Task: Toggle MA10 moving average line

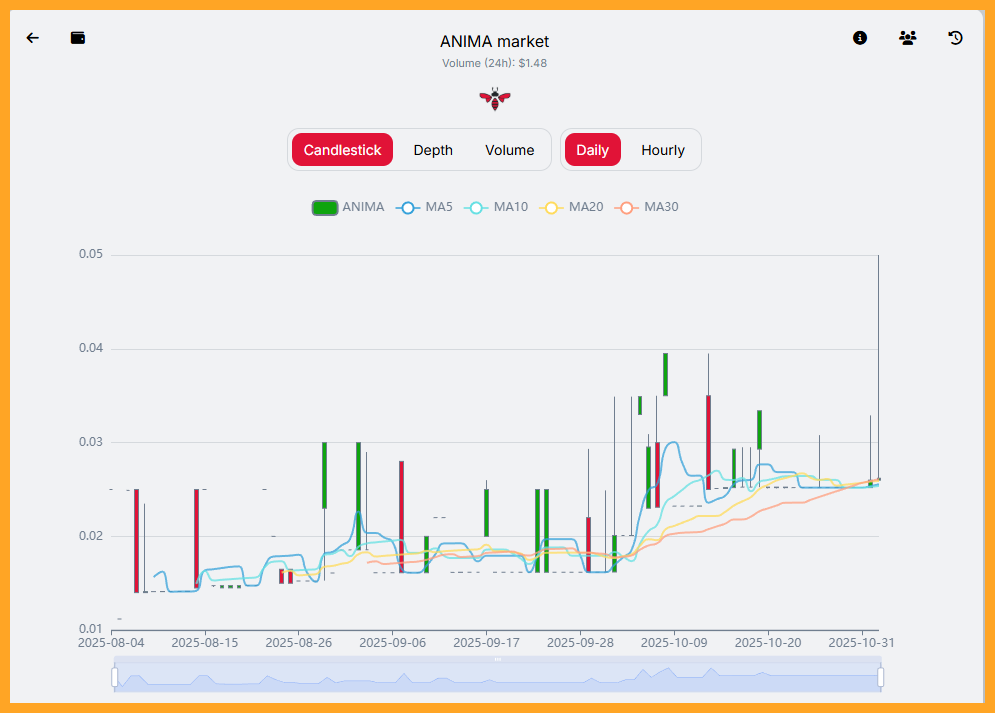Action: tap(497, 207)
